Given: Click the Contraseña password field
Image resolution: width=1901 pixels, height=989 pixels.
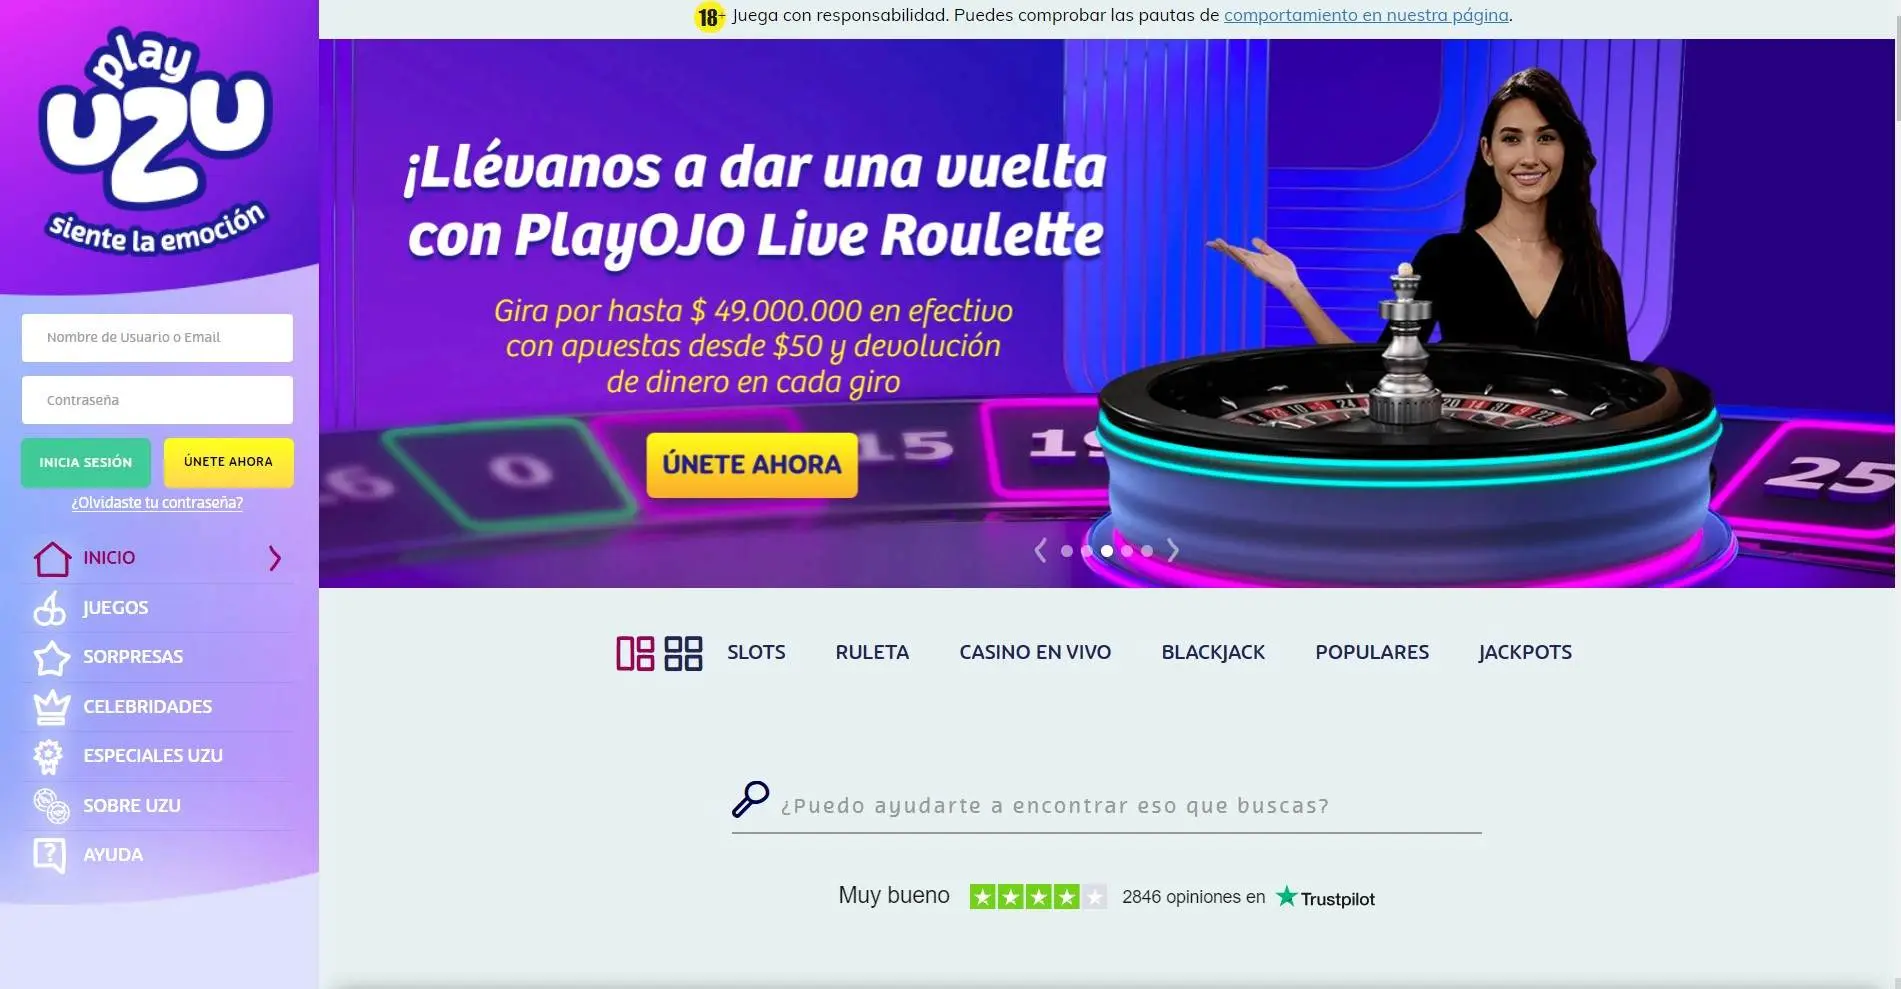Looking at the screenshot, I should tap(157, 400).
